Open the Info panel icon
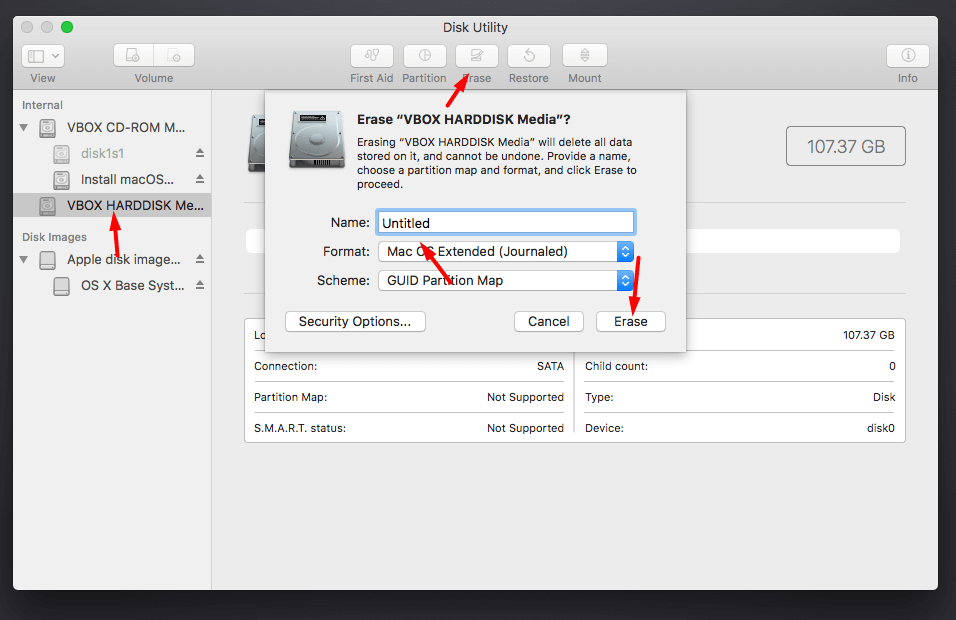956x620 pixels. 908,56
